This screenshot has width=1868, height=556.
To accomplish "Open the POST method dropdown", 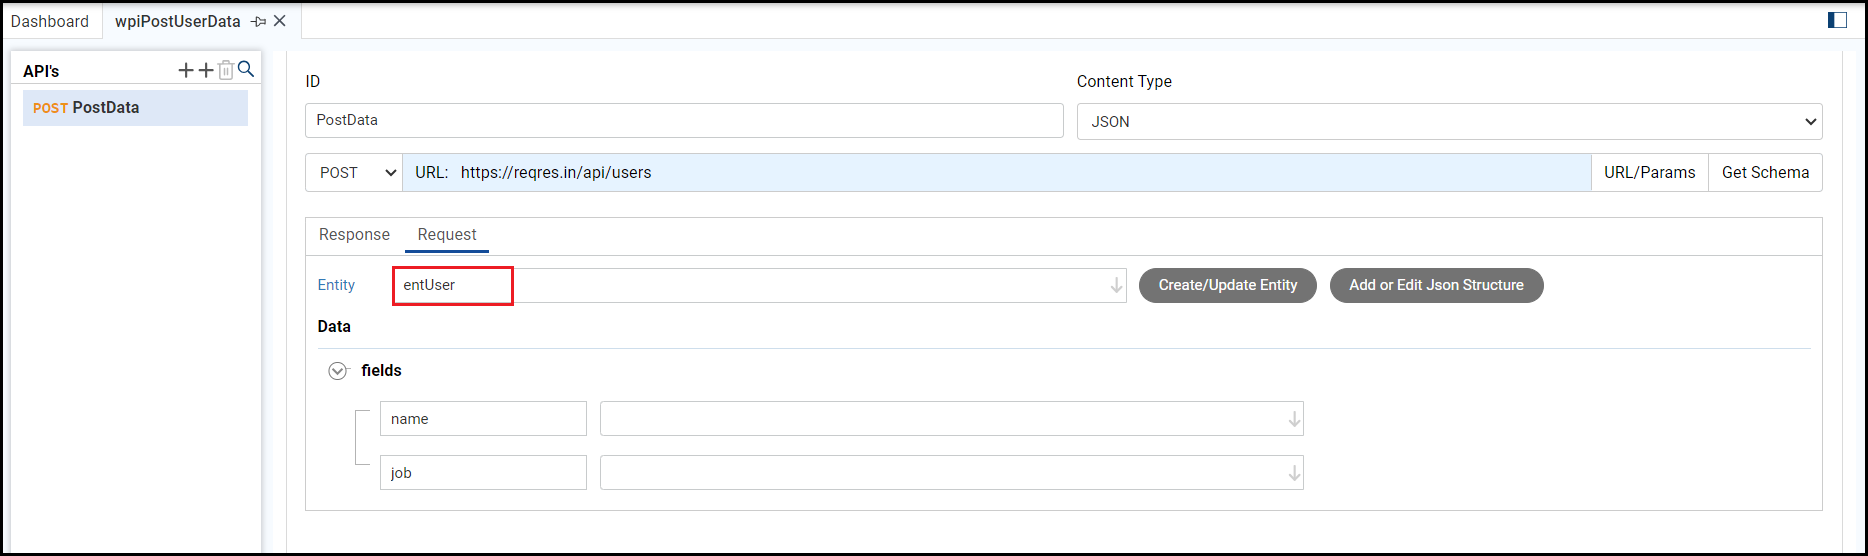I will tap(354, 172).
